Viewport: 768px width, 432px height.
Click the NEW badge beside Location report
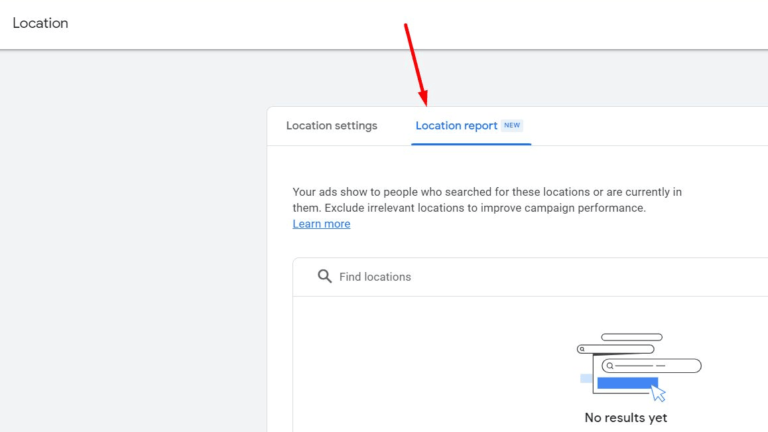click(512, 125)
